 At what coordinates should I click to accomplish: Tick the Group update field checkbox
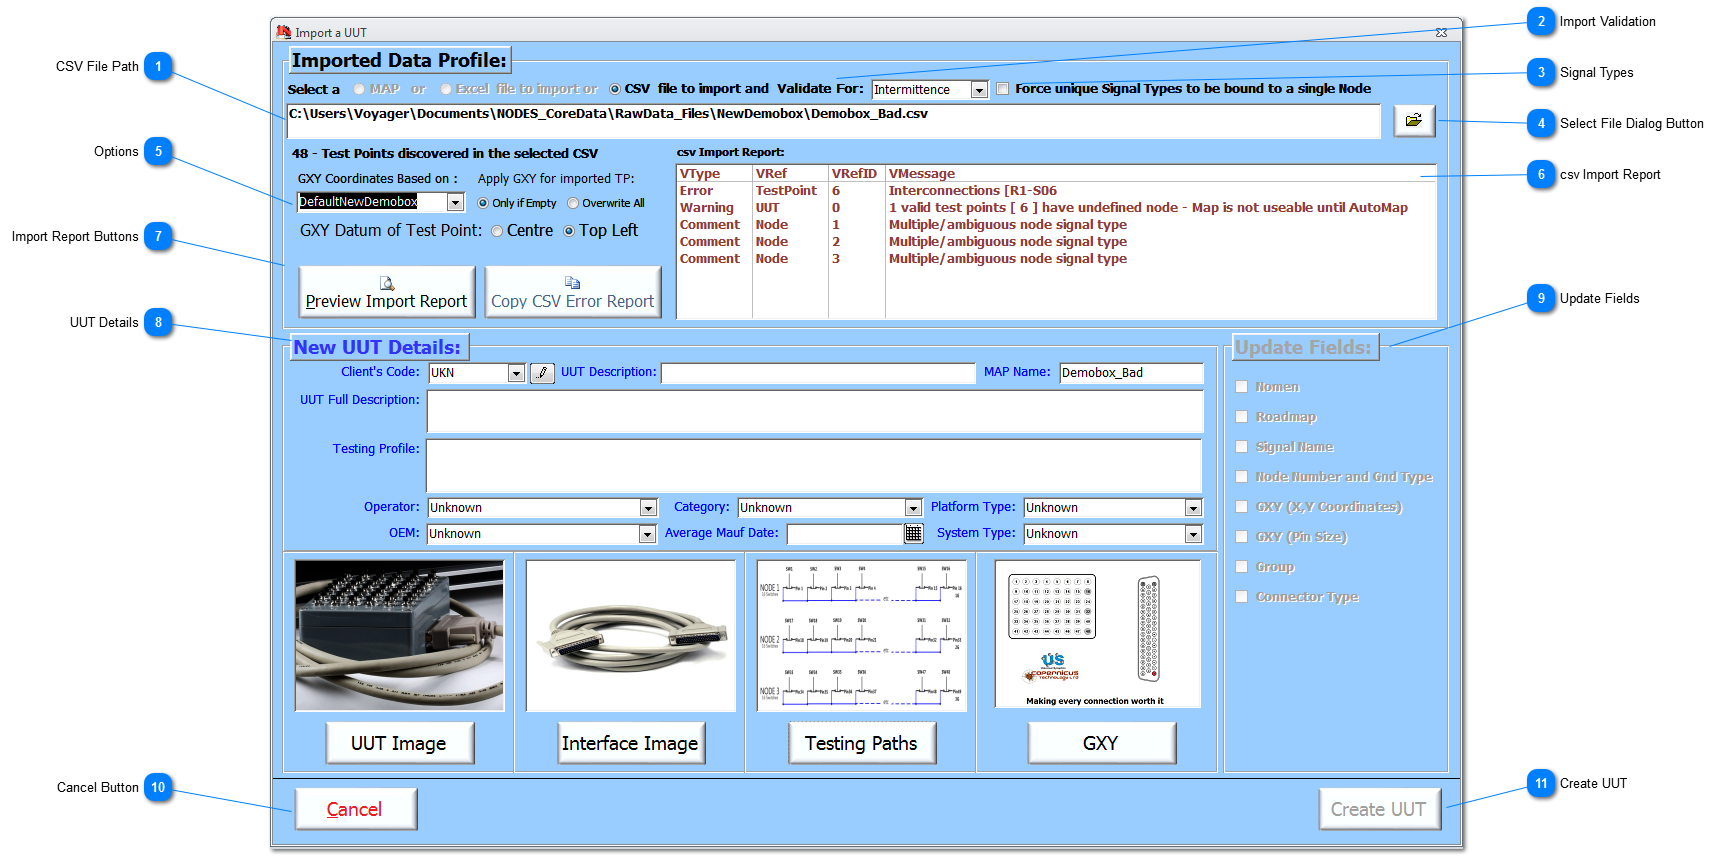(x=1242, y=566)
